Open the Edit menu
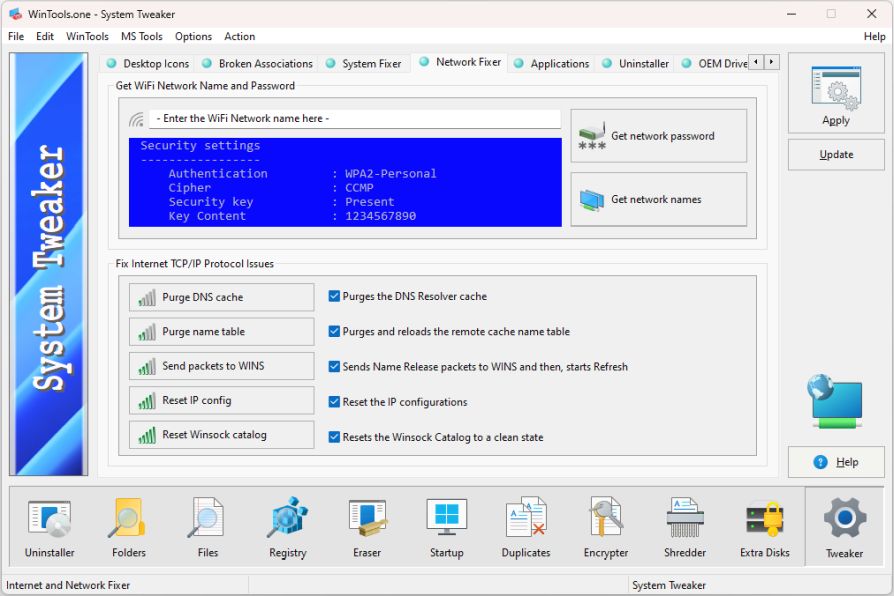Viewport: 894px width, 596px height. pos(44,37)
